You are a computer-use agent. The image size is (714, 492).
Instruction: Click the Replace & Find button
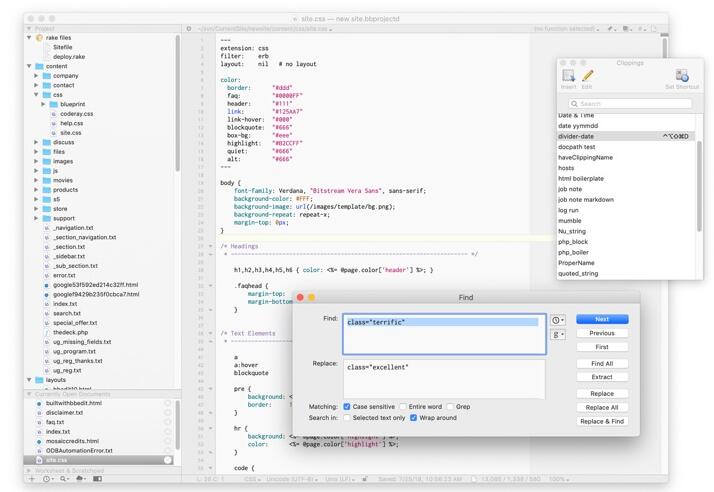602,421
